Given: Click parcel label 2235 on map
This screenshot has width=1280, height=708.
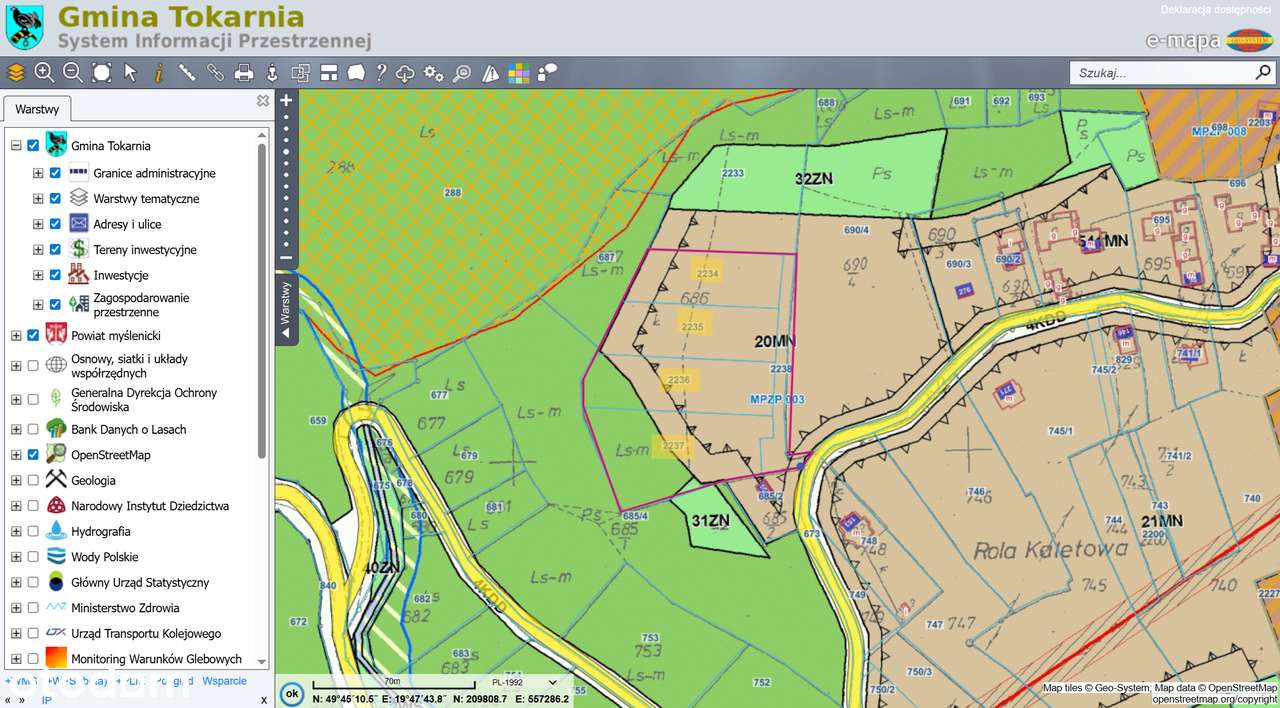Looking at the screenshot, I should [692, 327].
